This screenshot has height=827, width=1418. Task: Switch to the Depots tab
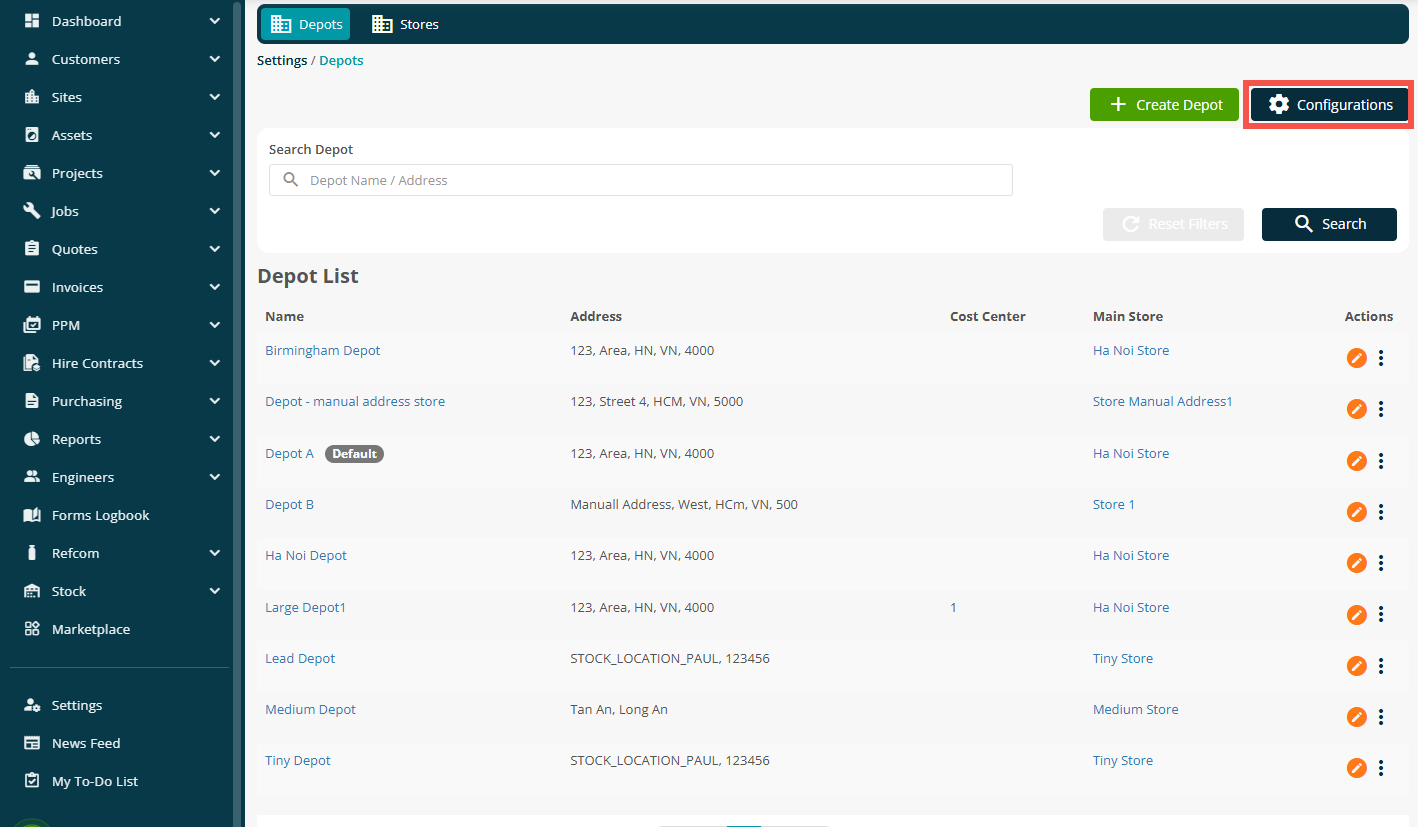tap(306, 24)
